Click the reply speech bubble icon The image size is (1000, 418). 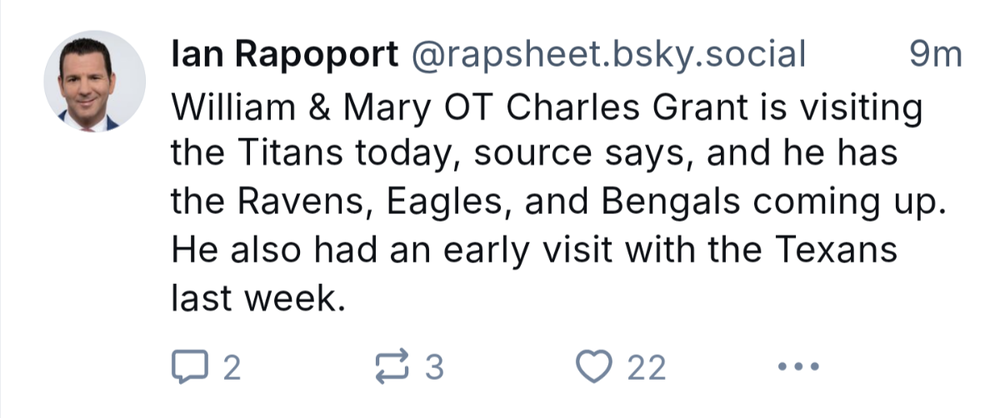187,368
